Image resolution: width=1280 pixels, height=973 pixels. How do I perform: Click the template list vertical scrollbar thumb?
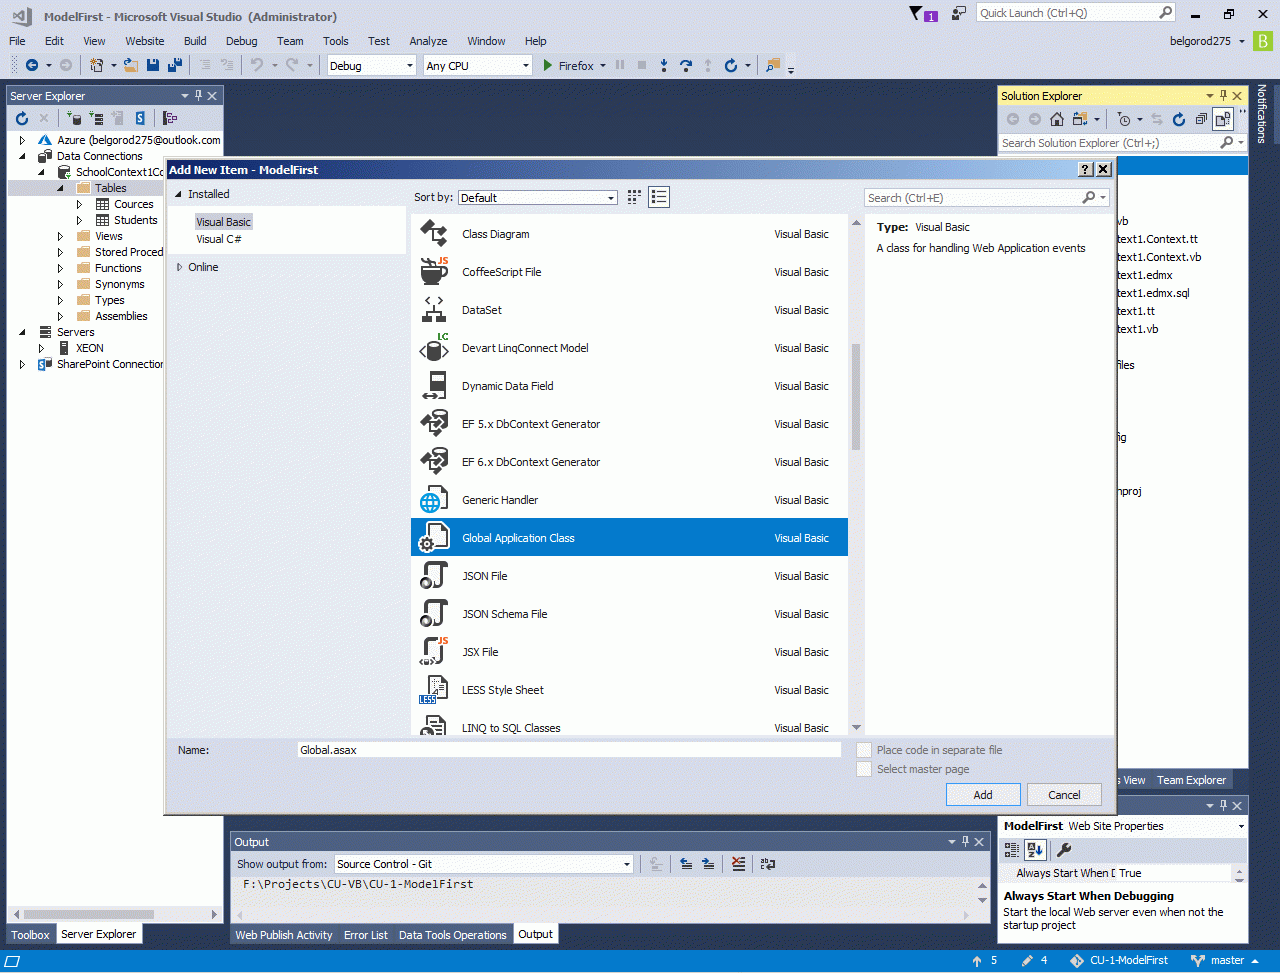coord(856,397)
